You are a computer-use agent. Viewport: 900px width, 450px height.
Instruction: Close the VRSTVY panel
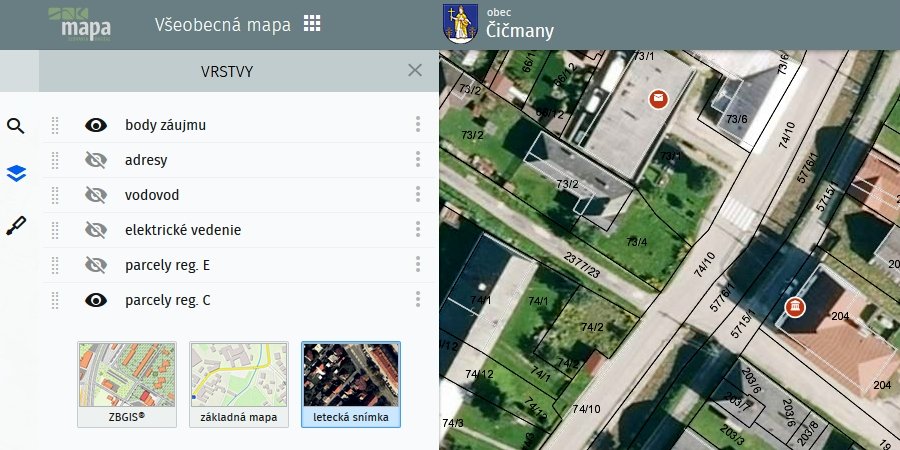tap(415, 71)
